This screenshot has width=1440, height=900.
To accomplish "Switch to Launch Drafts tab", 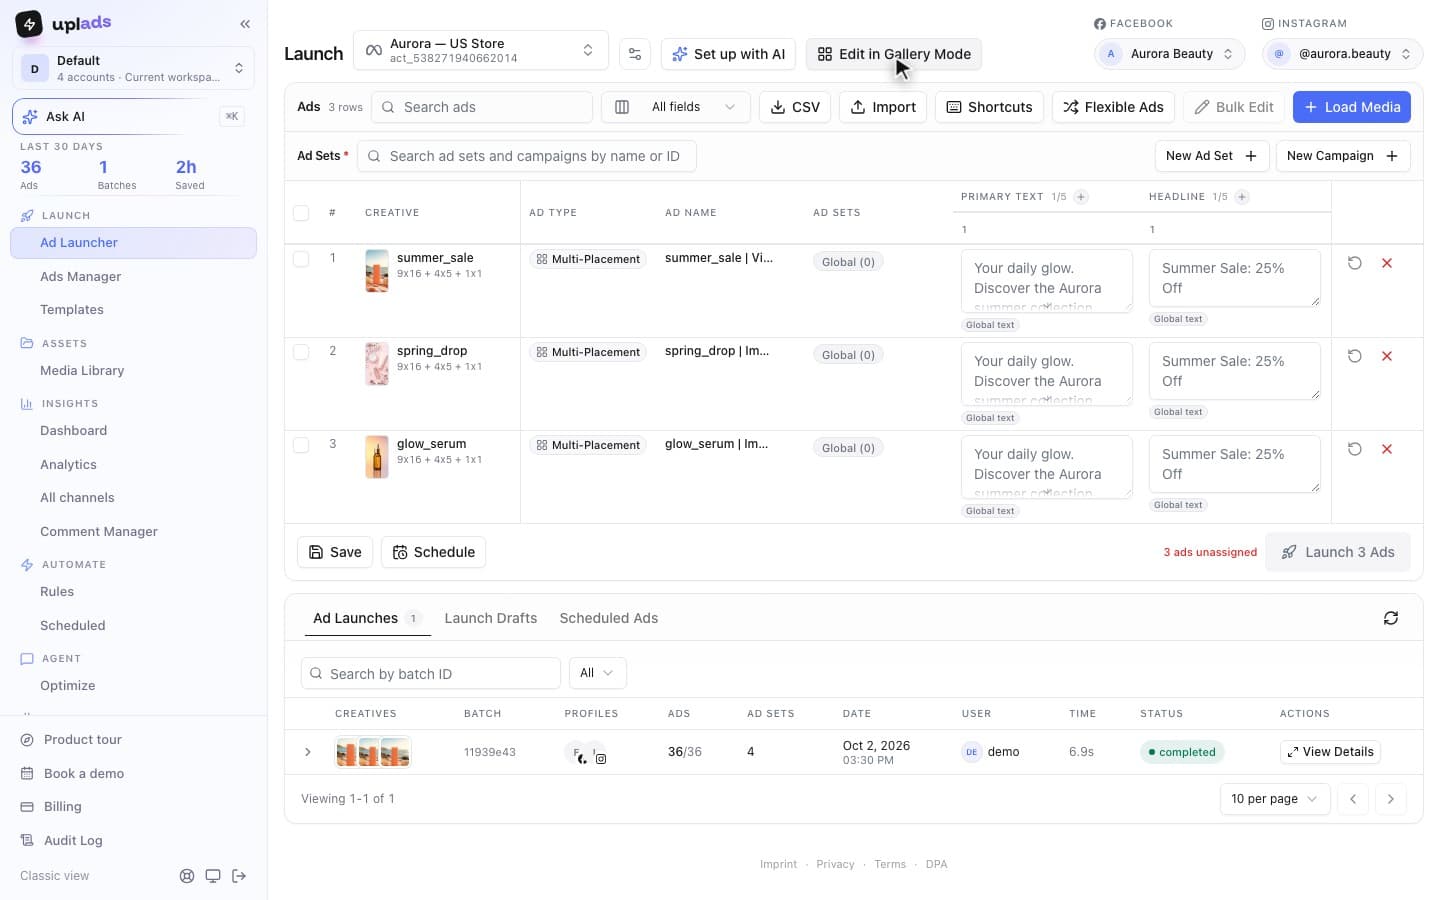I will tap(491, 618).
